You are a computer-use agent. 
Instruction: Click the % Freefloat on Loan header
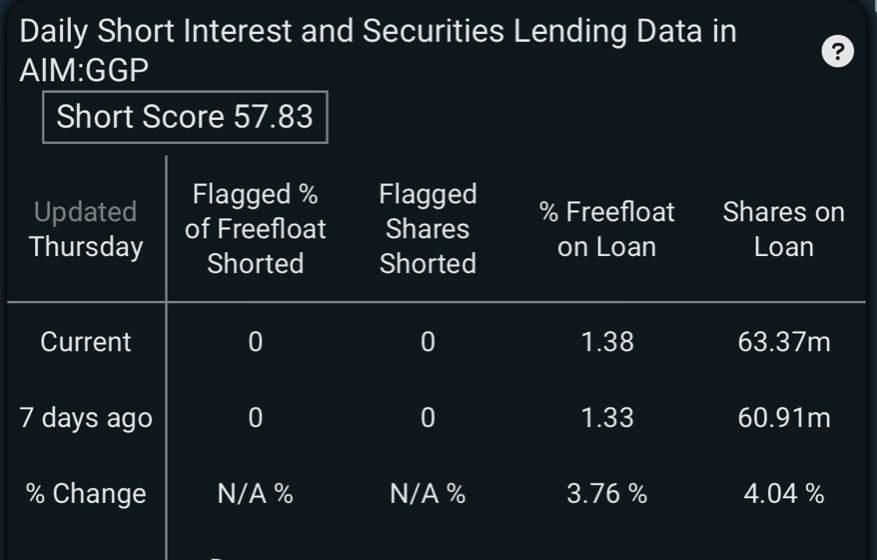pos(607,229)
